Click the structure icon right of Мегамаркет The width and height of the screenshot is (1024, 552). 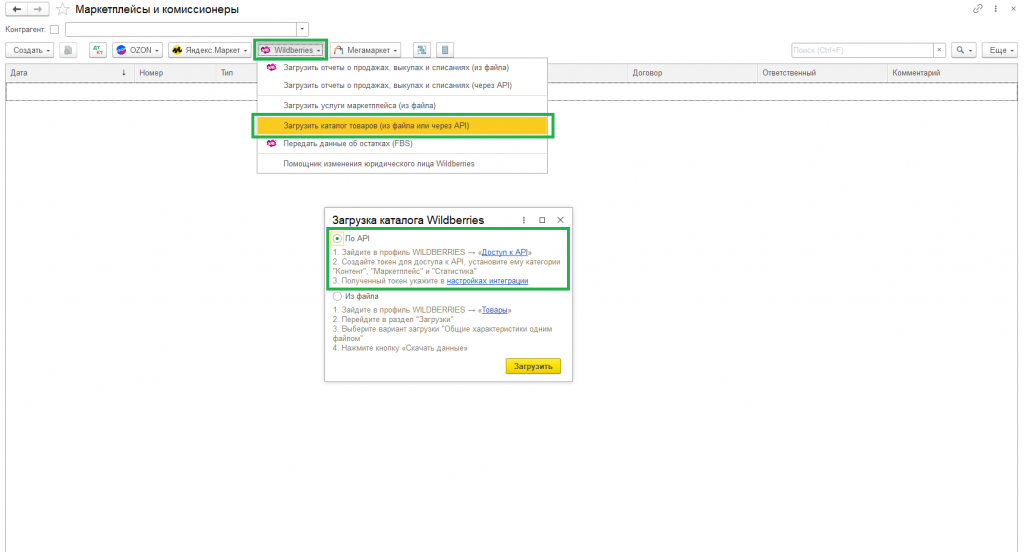coord(422,50)
